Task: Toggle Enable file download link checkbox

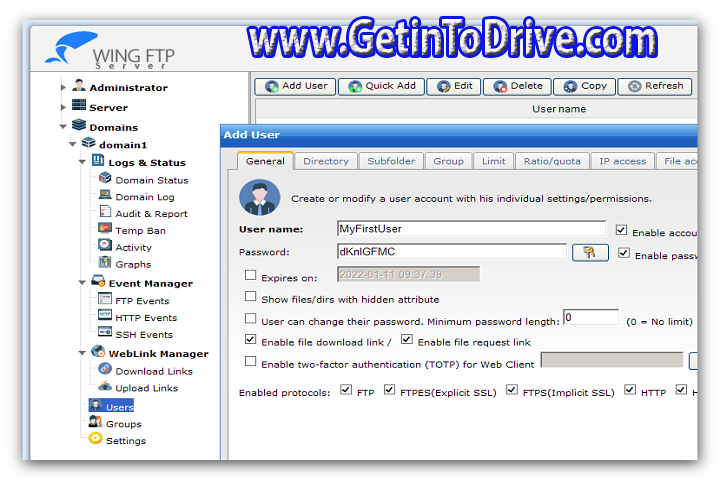Action: click(250, 339)
